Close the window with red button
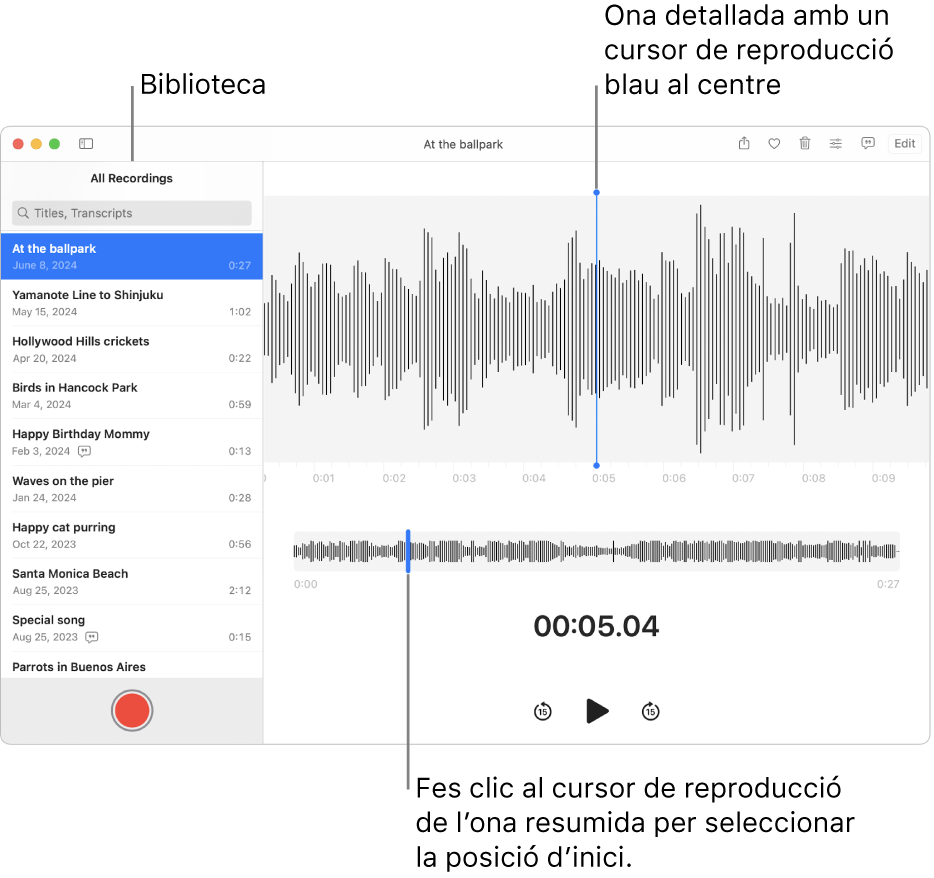Viewport: 934px width, 878px height. tap(18, 144)
